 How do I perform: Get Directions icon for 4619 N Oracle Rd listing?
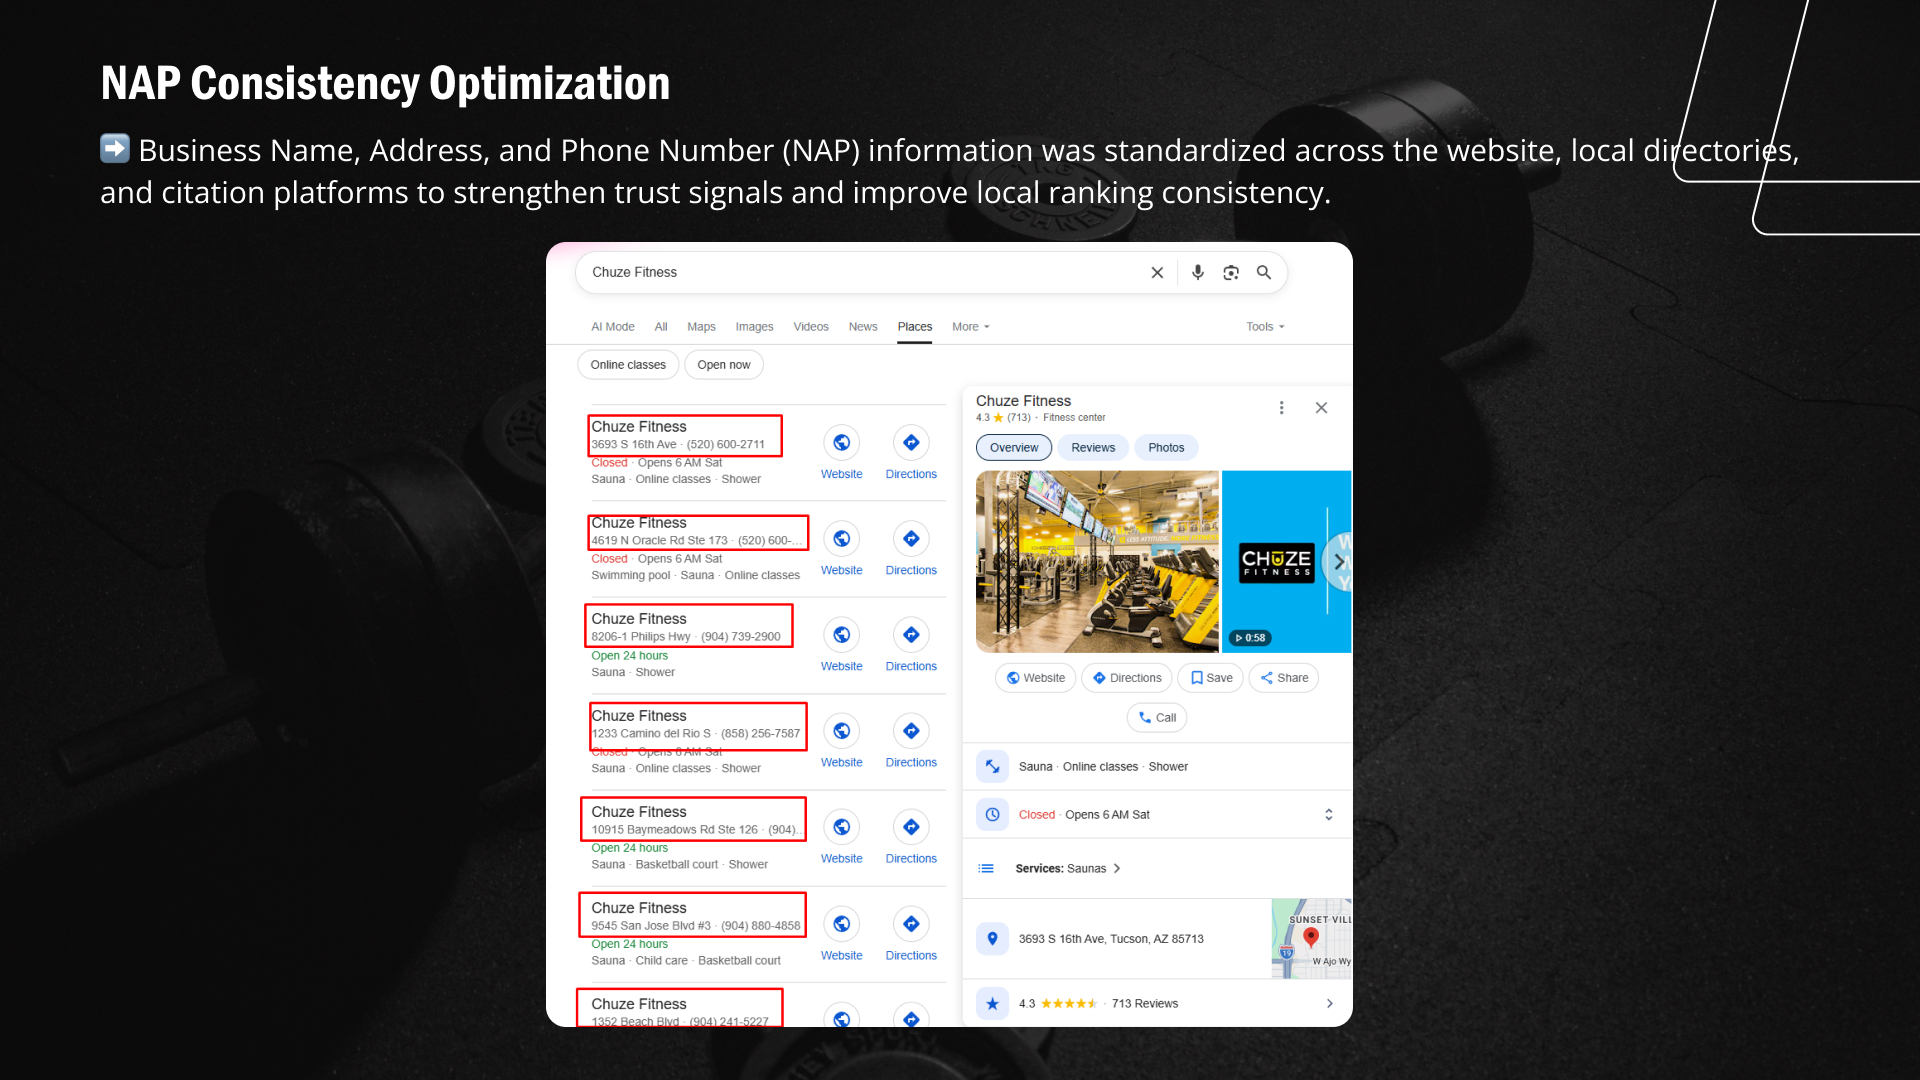pyautogui.click(x=911, y=538)
